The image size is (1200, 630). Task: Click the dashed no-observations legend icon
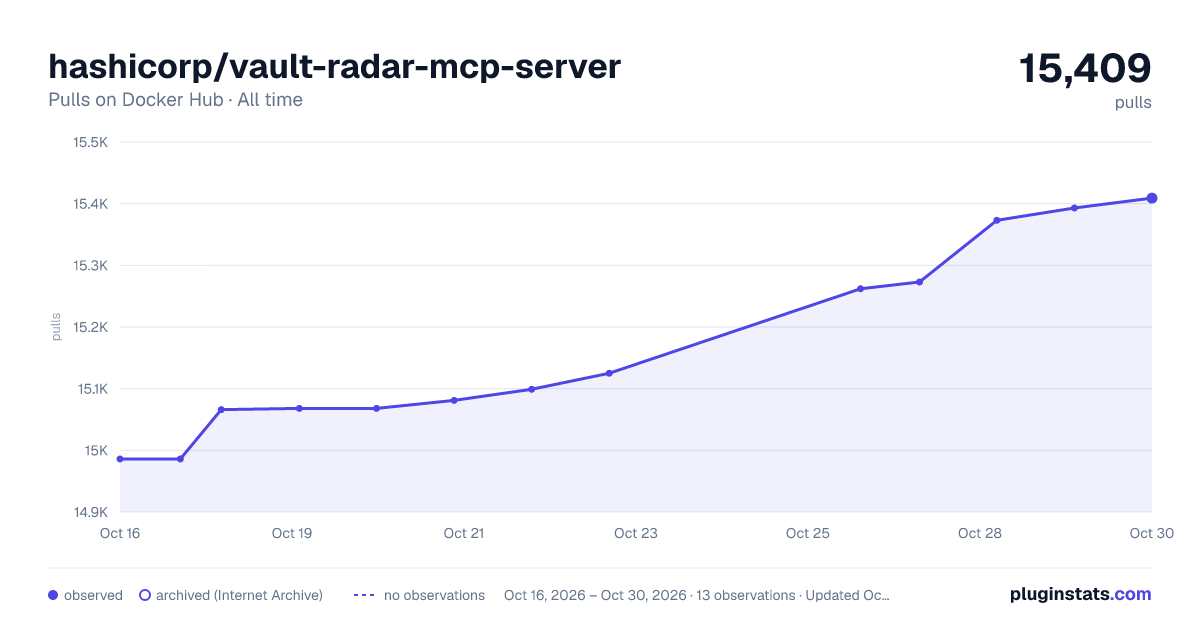click(x=364, y=595)
